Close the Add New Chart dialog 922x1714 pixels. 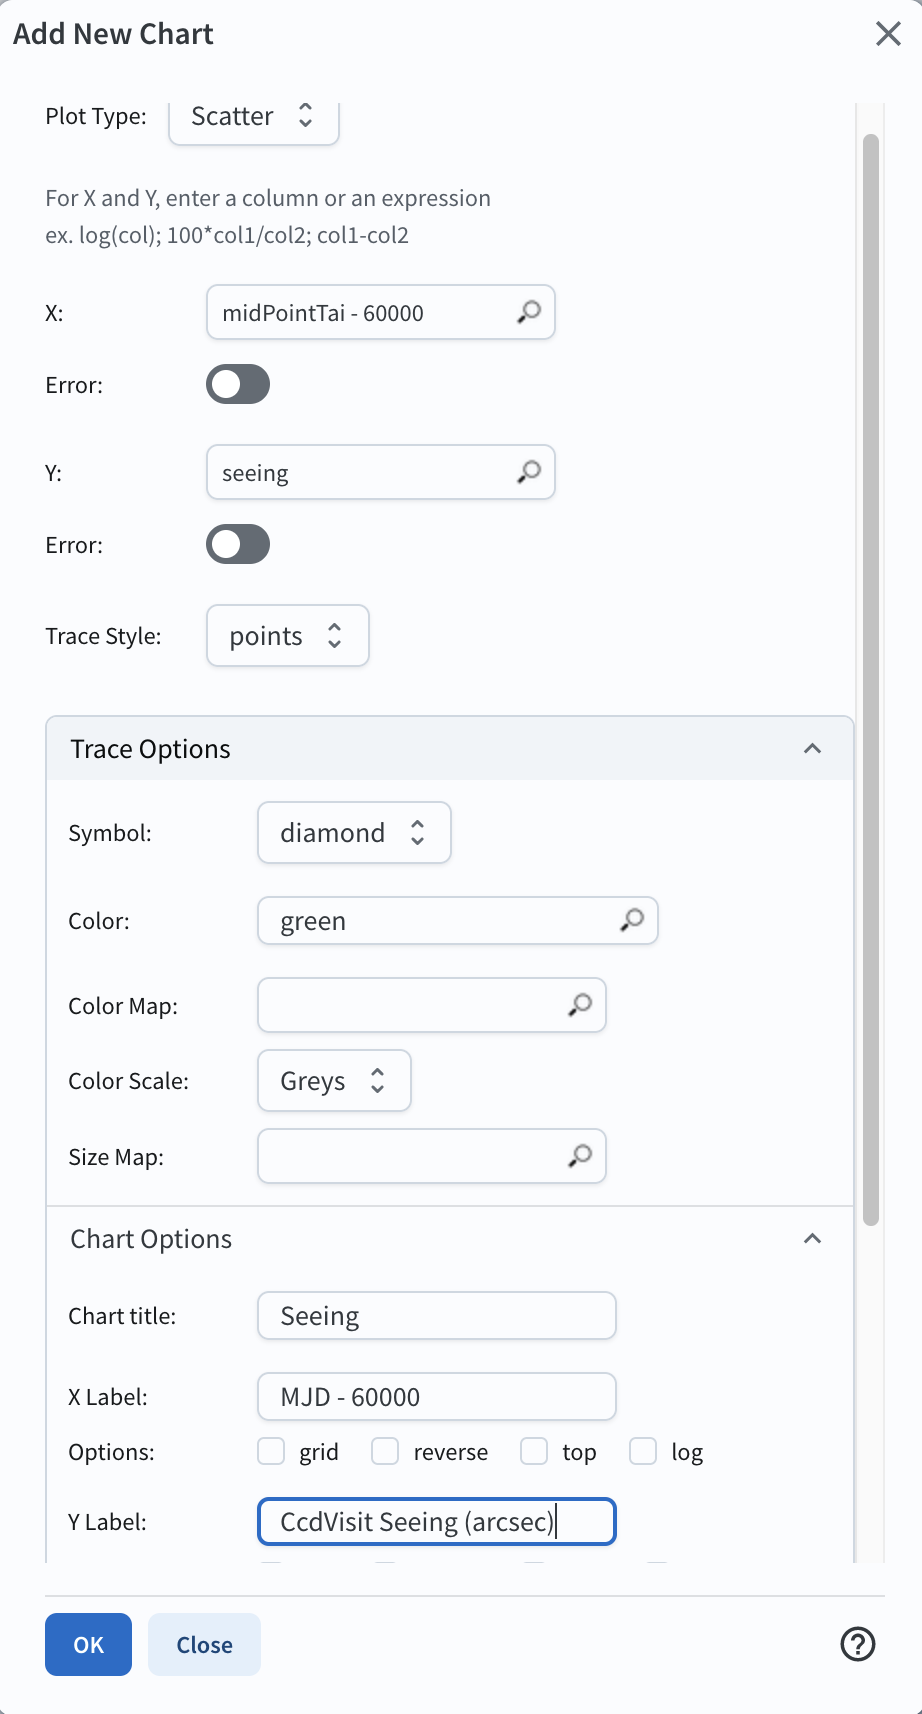pos(888,34)
